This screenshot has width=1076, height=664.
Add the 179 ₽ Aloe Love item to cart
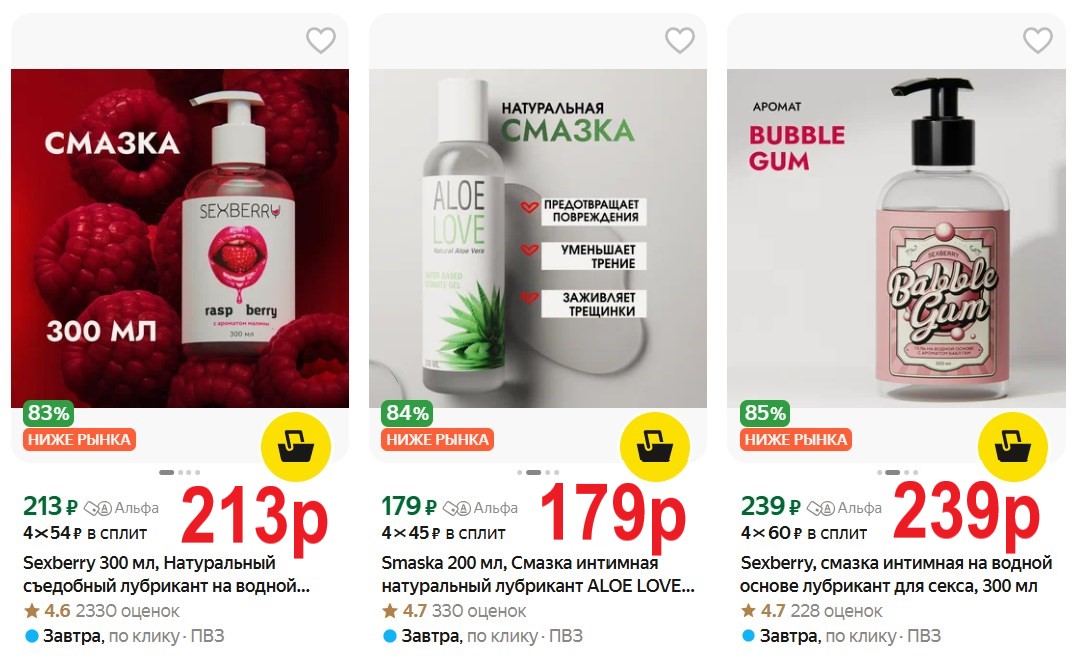(655, 447)
